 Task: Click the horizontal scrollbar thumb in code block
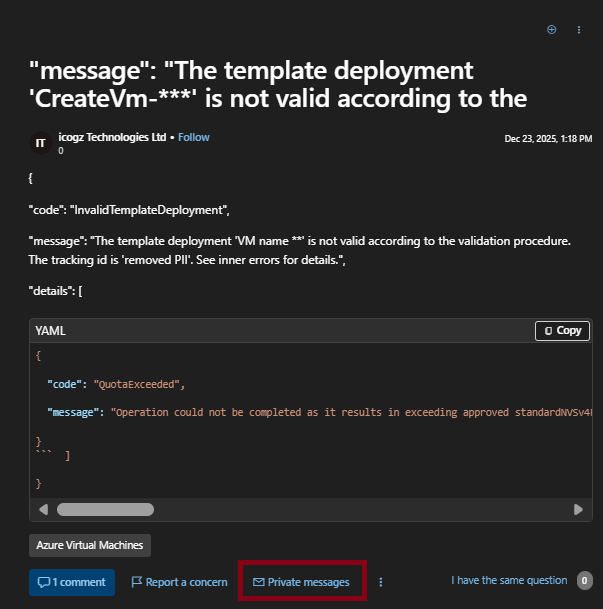(x=105, y=509)
